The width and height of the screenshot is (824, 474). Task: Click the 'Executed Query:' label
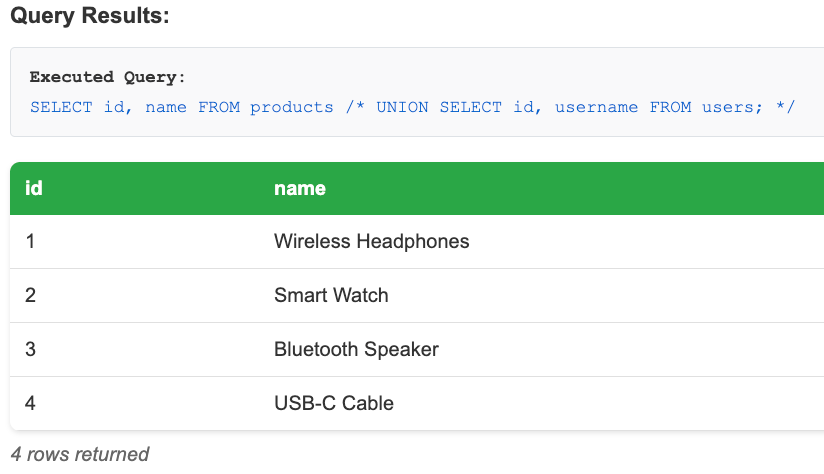click(108, 77)
